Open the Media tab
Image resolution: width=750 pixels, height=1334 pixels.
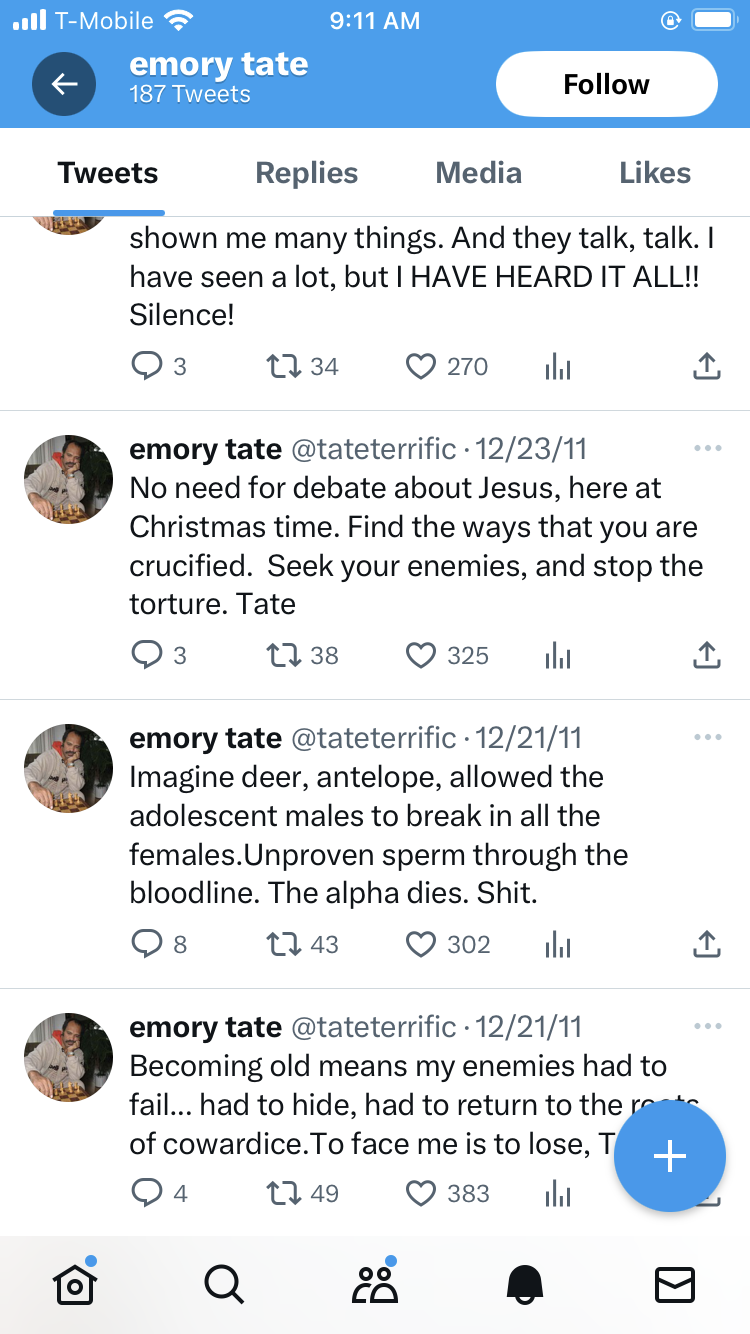[479, 173]
